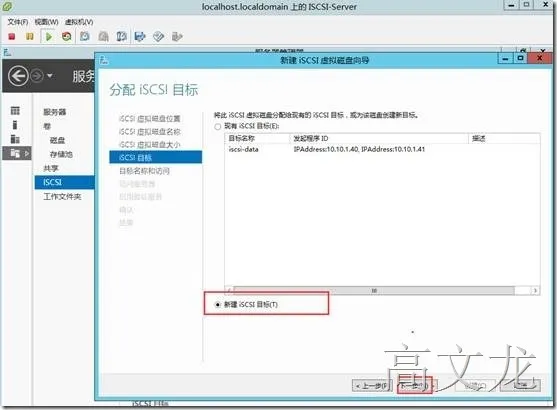Click the Dashboard icon in left sidebar
This screenshot has width=557, height=410.
pos(15,110)
